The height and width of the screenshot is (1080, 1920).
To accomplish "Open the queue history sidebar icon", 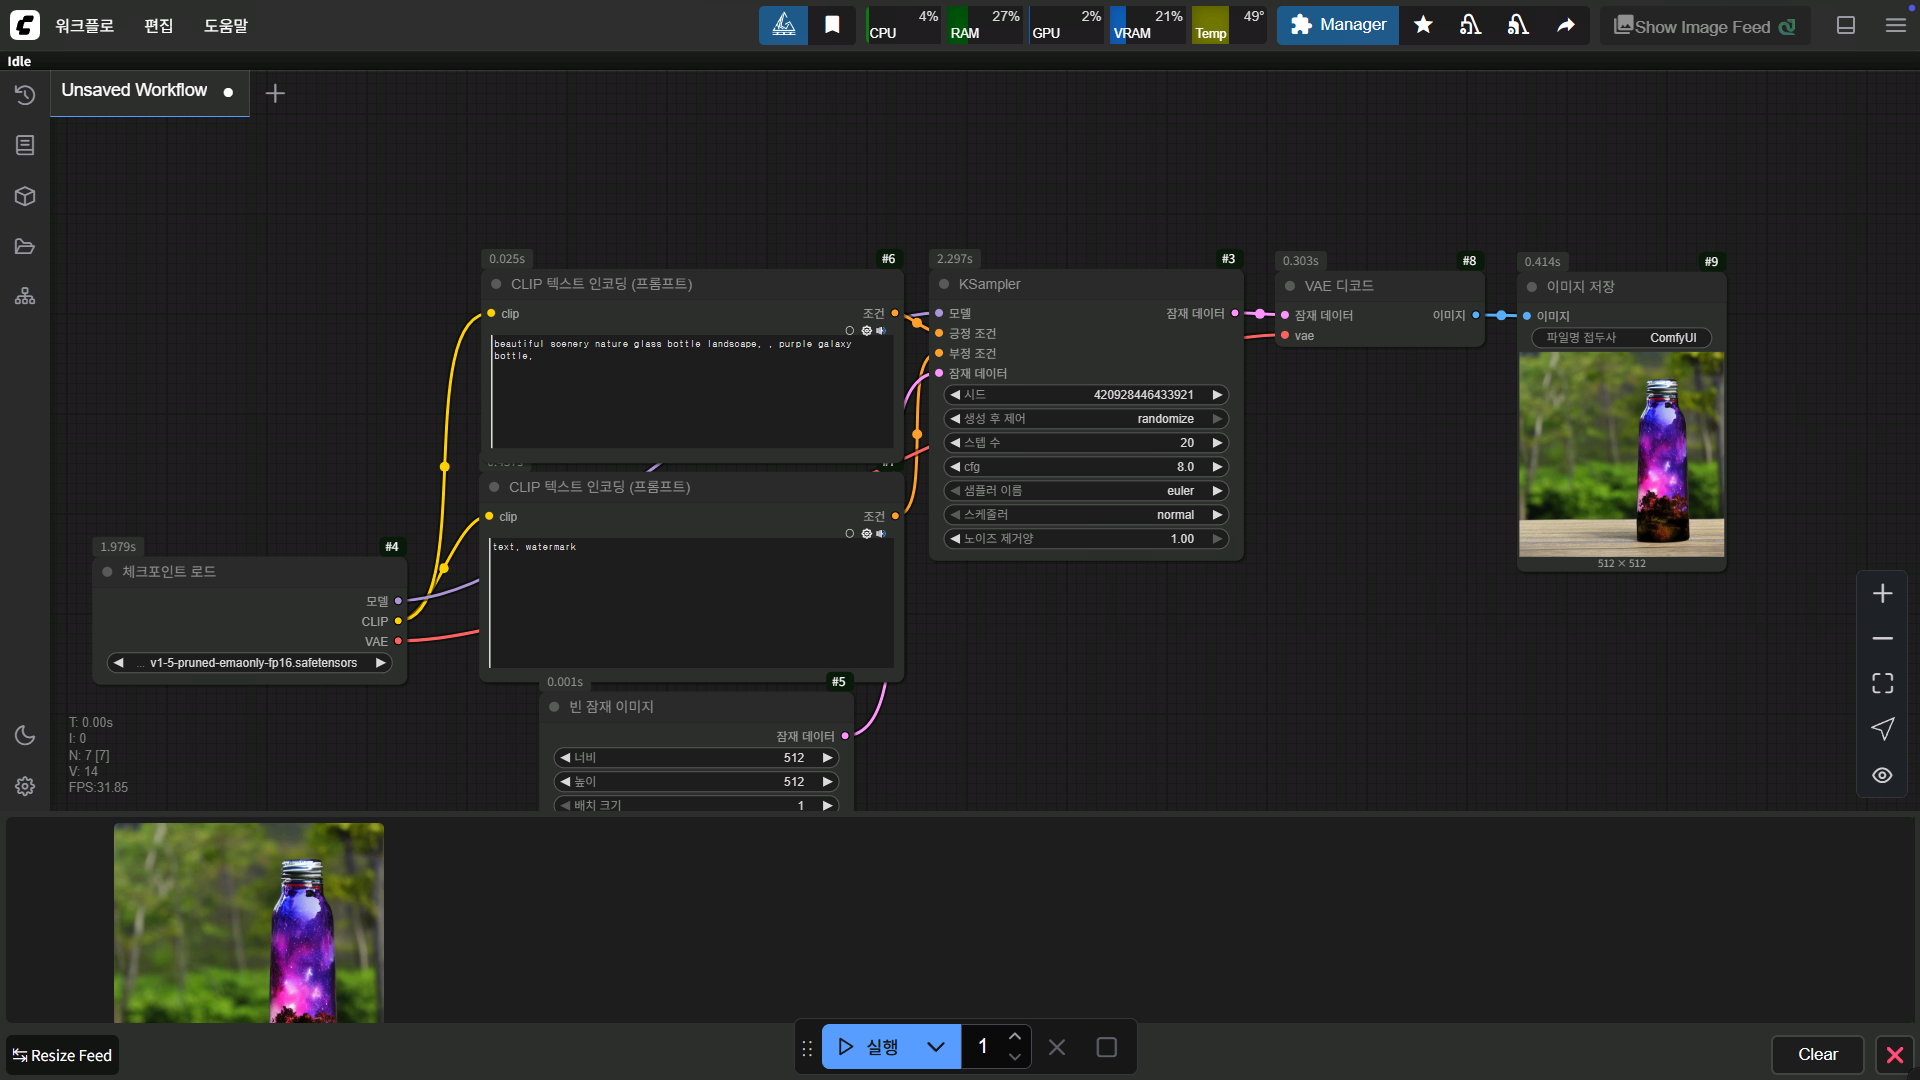I will click(25, 95).
